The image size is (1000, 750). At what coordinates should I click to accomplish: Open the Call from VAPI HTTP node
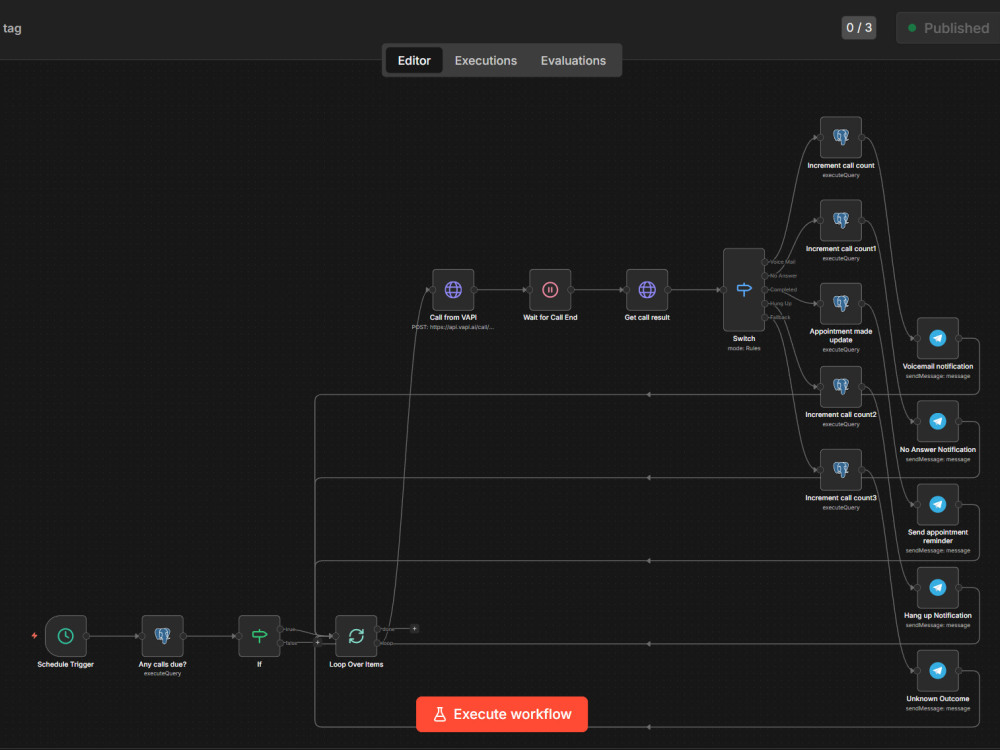click(453, 290)
